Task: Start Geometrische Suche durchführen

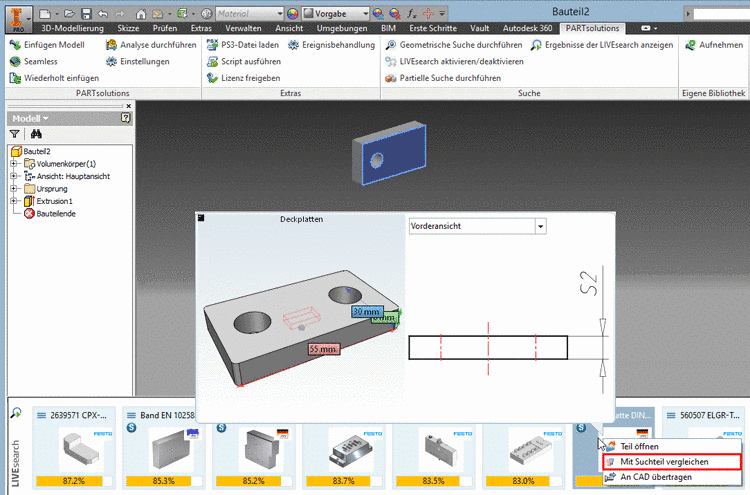Action: [x=454, y=45]
